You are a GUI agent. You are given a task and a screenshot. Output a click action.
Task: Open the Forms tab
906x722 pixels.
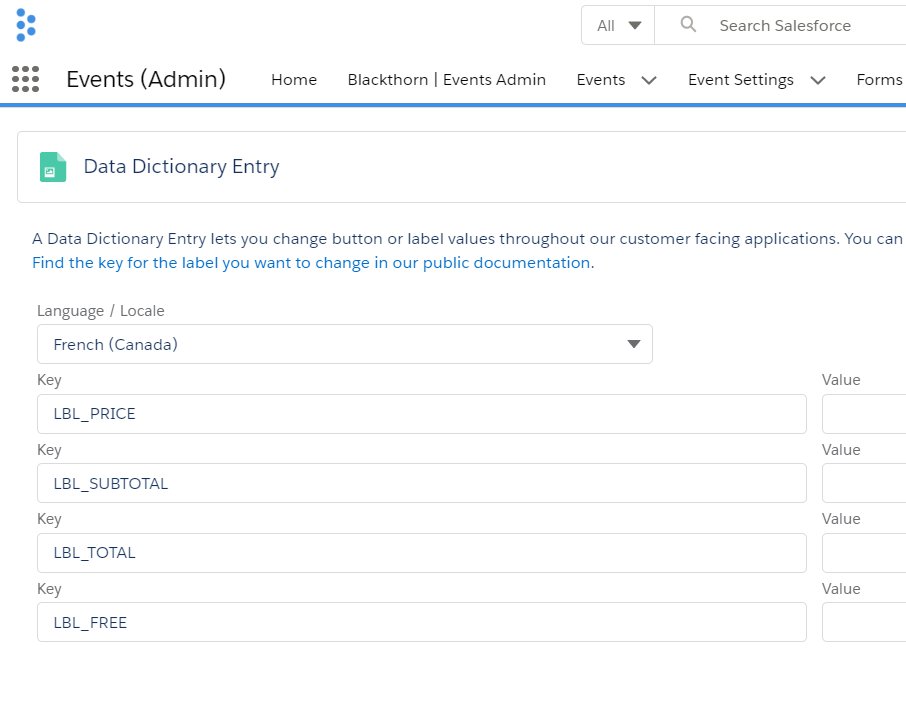[x=879, y=80]
